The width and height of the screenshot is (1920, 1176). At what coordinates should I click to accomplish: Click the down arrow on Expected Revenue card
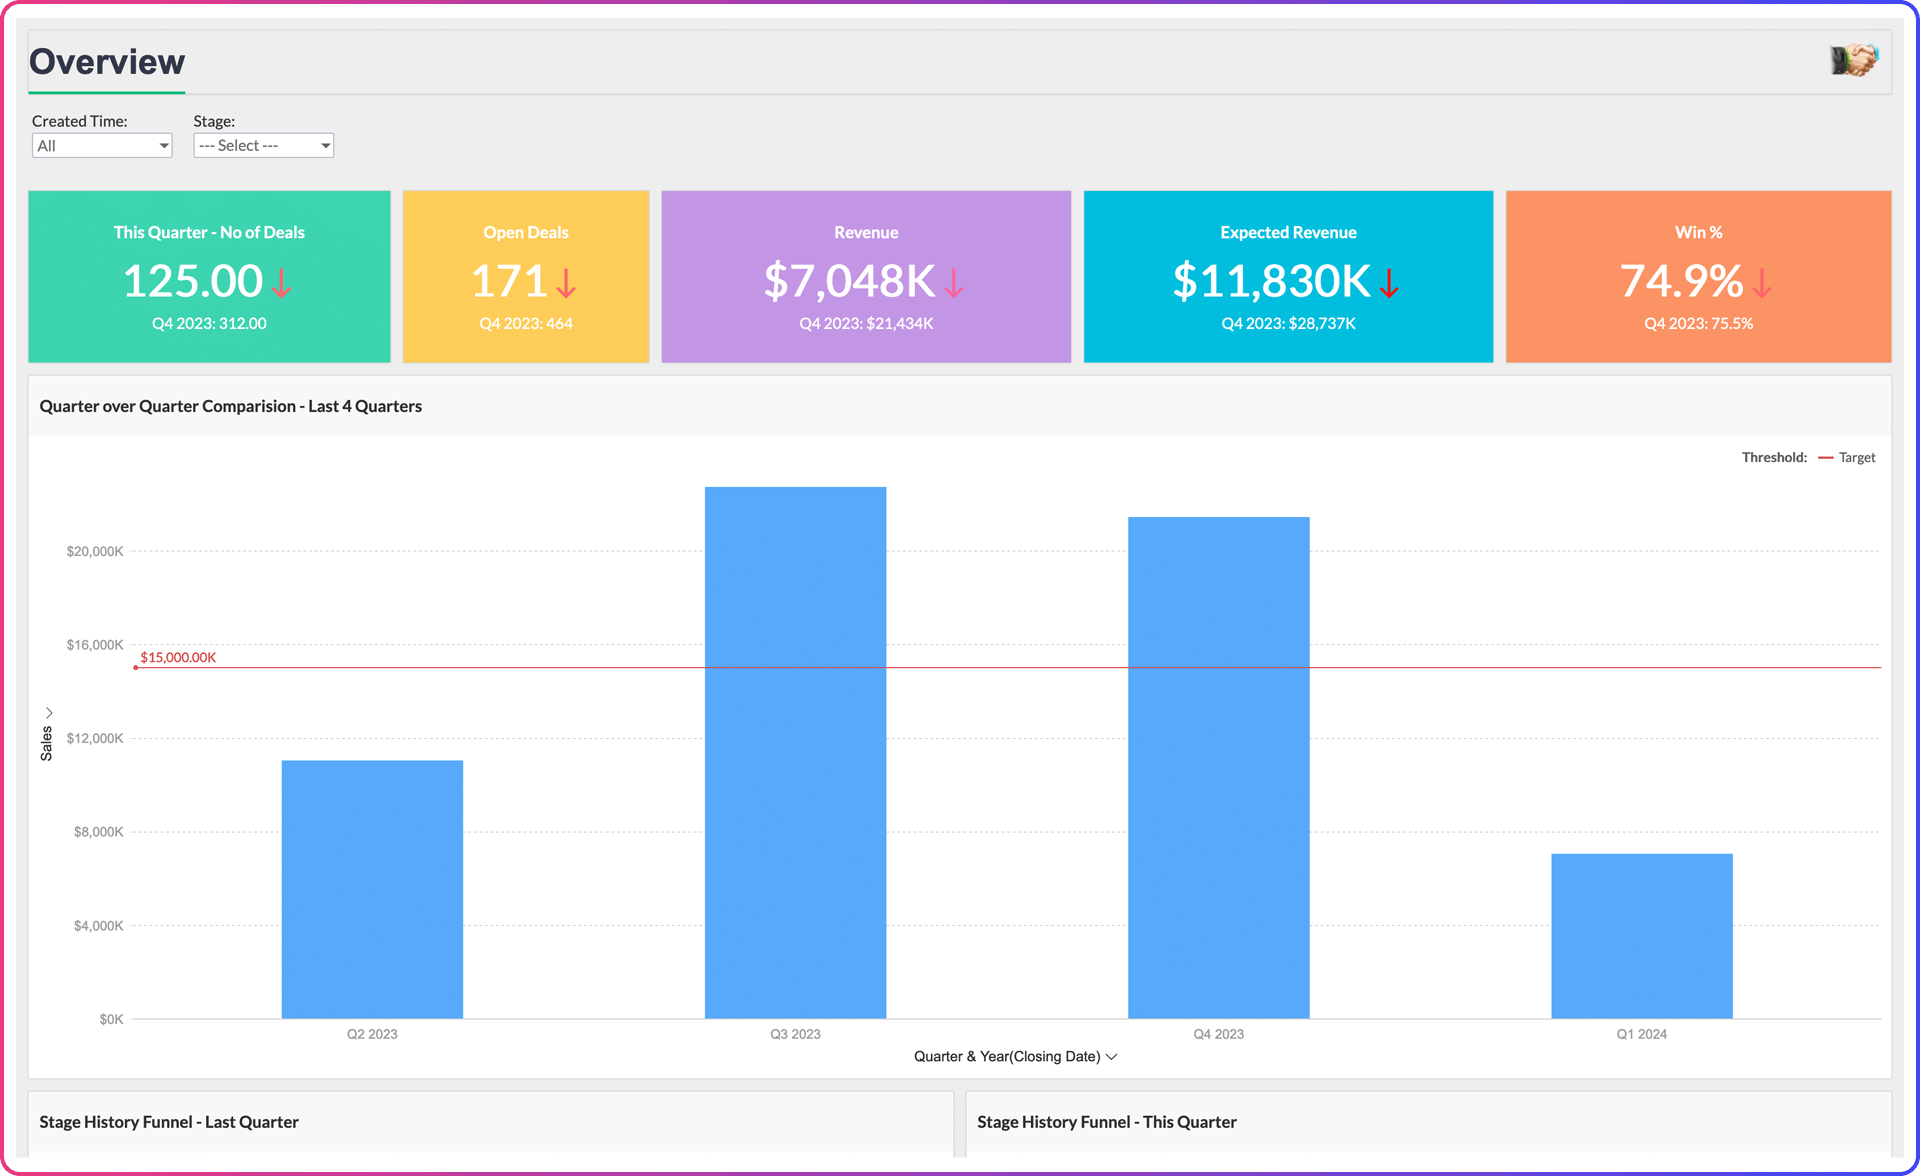pos(1390,284)
